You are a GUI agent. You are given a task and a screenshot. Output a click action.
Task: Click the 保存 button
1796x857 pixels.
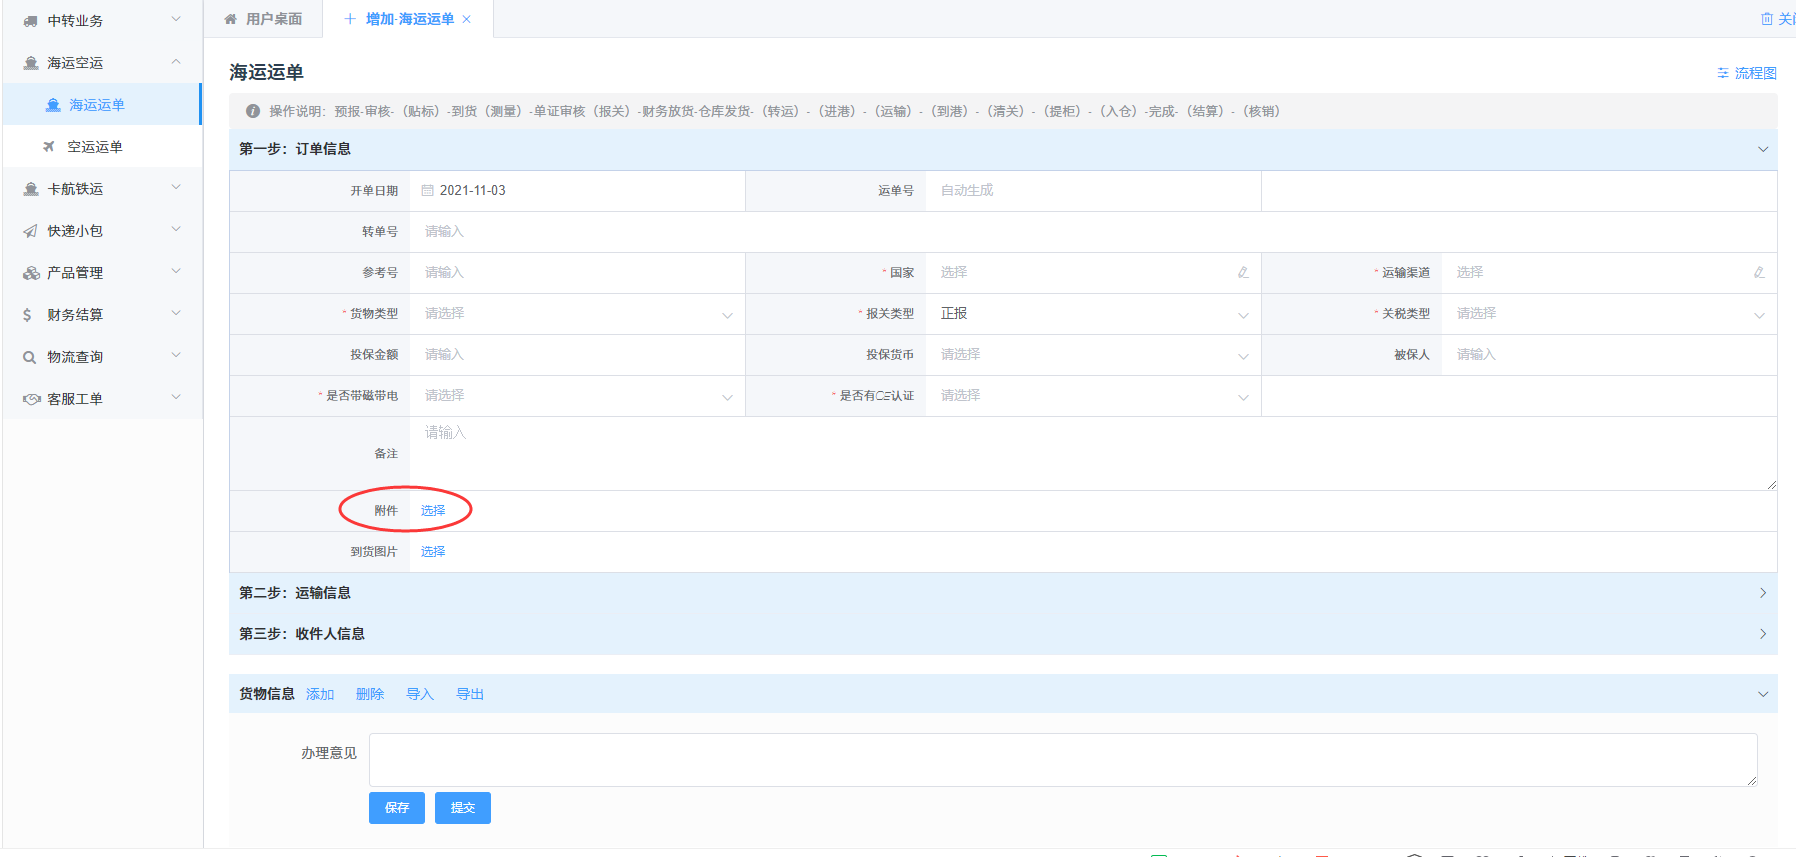pos(397,808)
